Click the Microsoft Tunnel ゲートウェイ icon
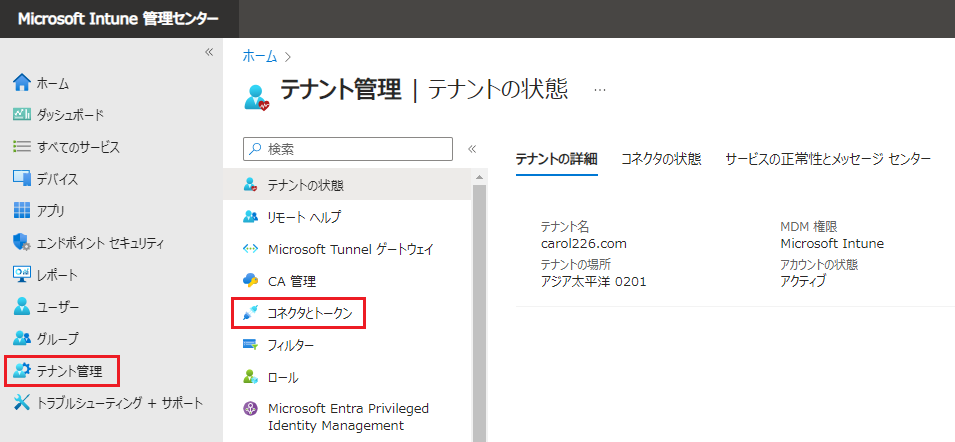 click(x=250, y=249)
